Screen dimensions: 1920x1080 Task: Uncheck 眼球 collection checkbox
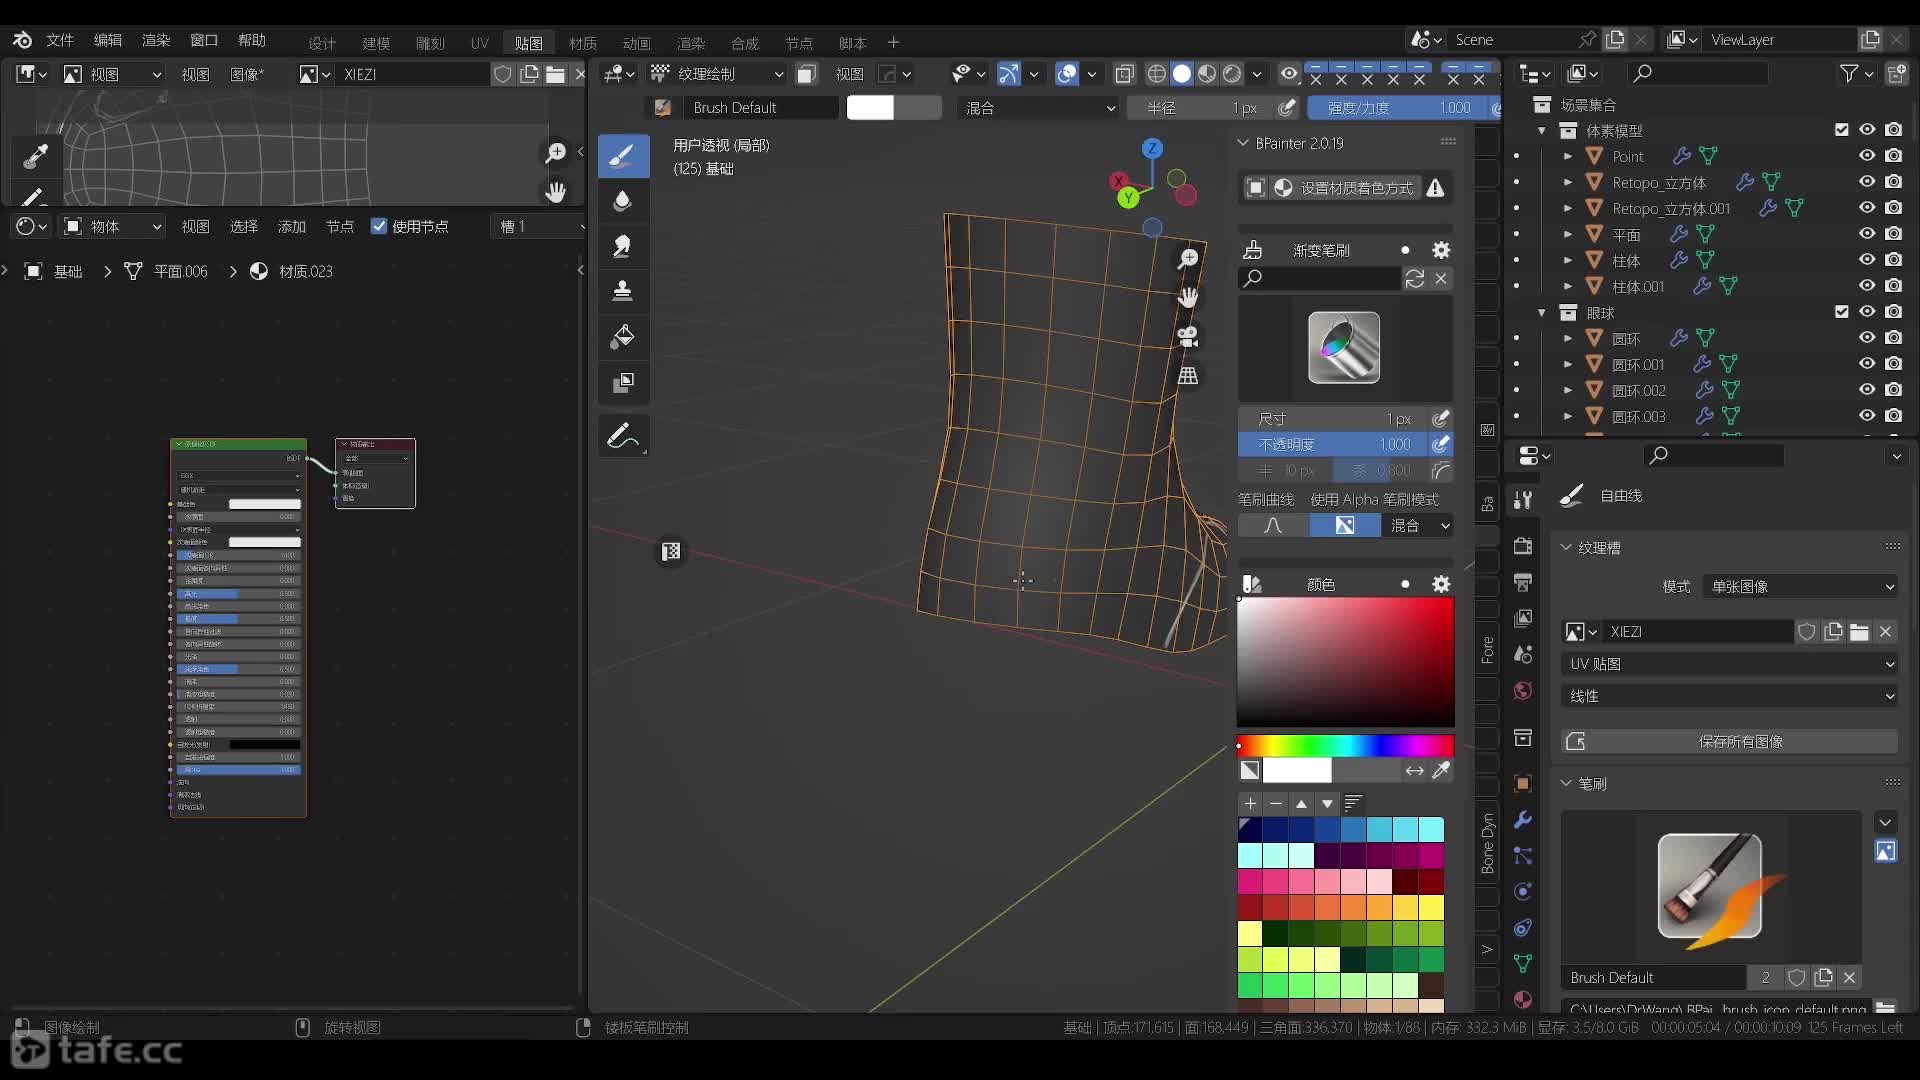pos(1842,312)
